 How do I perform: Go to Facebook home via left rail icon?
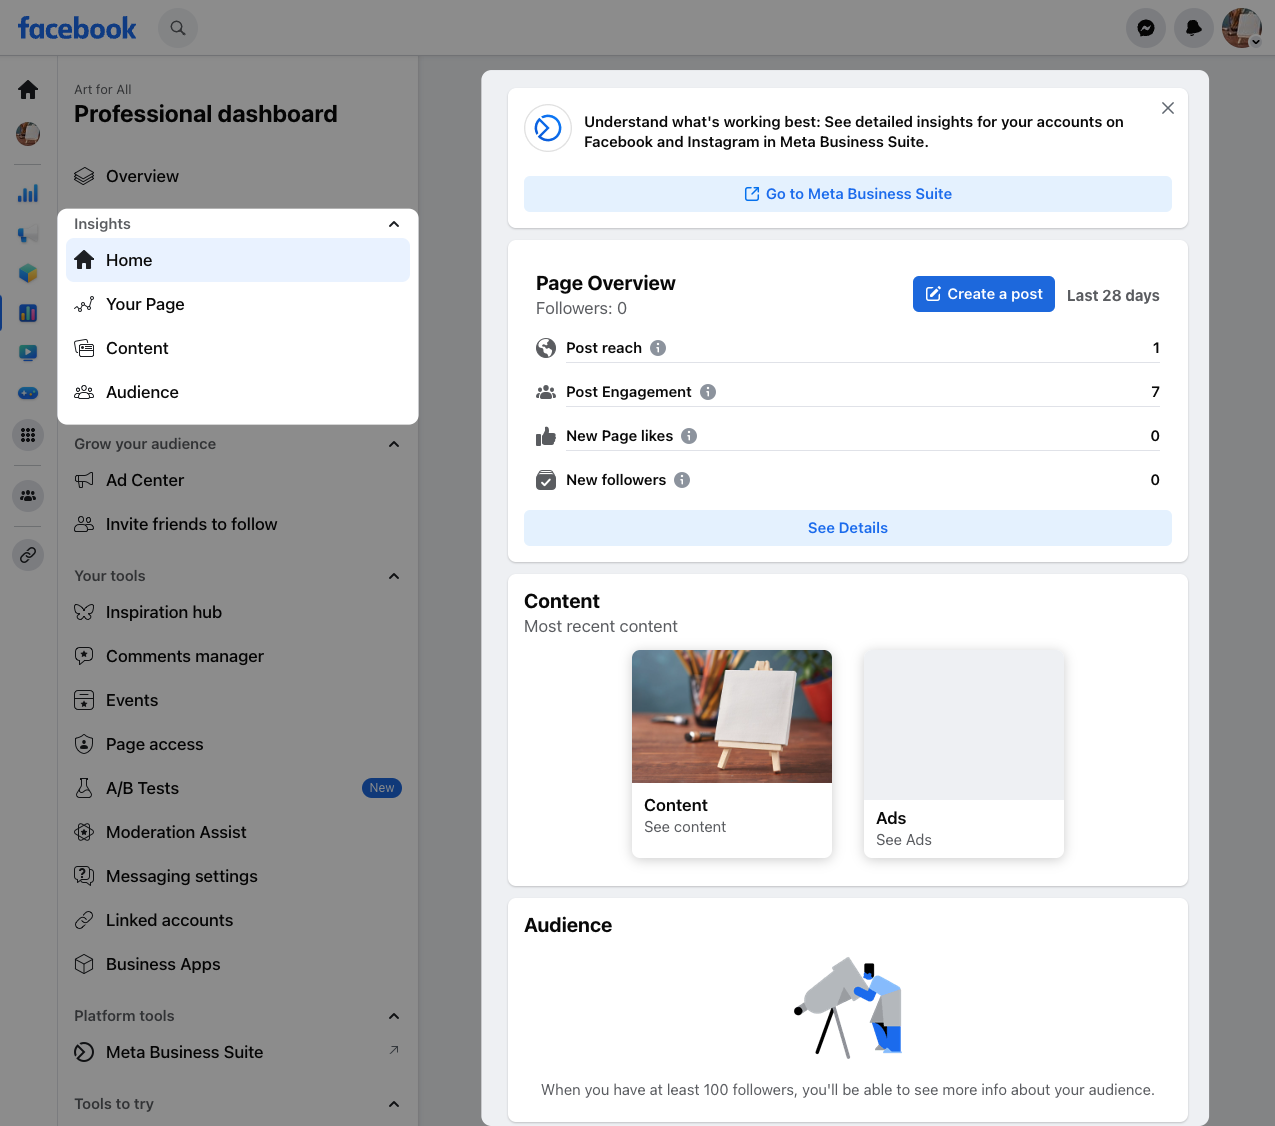point(28,90)
